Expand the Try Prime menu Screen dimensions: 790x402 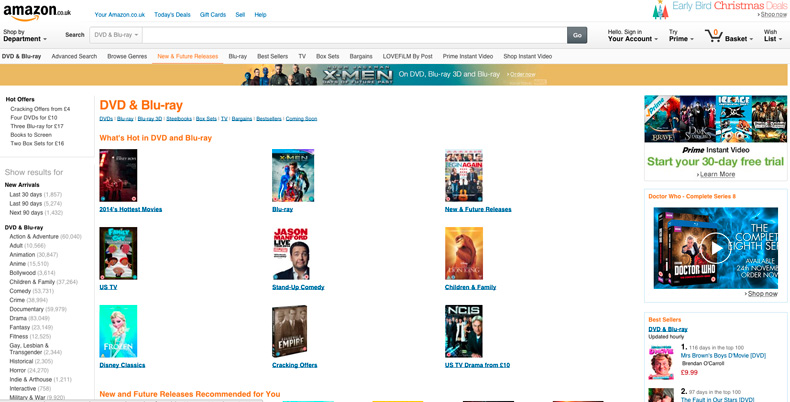pyautogui.click(x=681, y=35)
